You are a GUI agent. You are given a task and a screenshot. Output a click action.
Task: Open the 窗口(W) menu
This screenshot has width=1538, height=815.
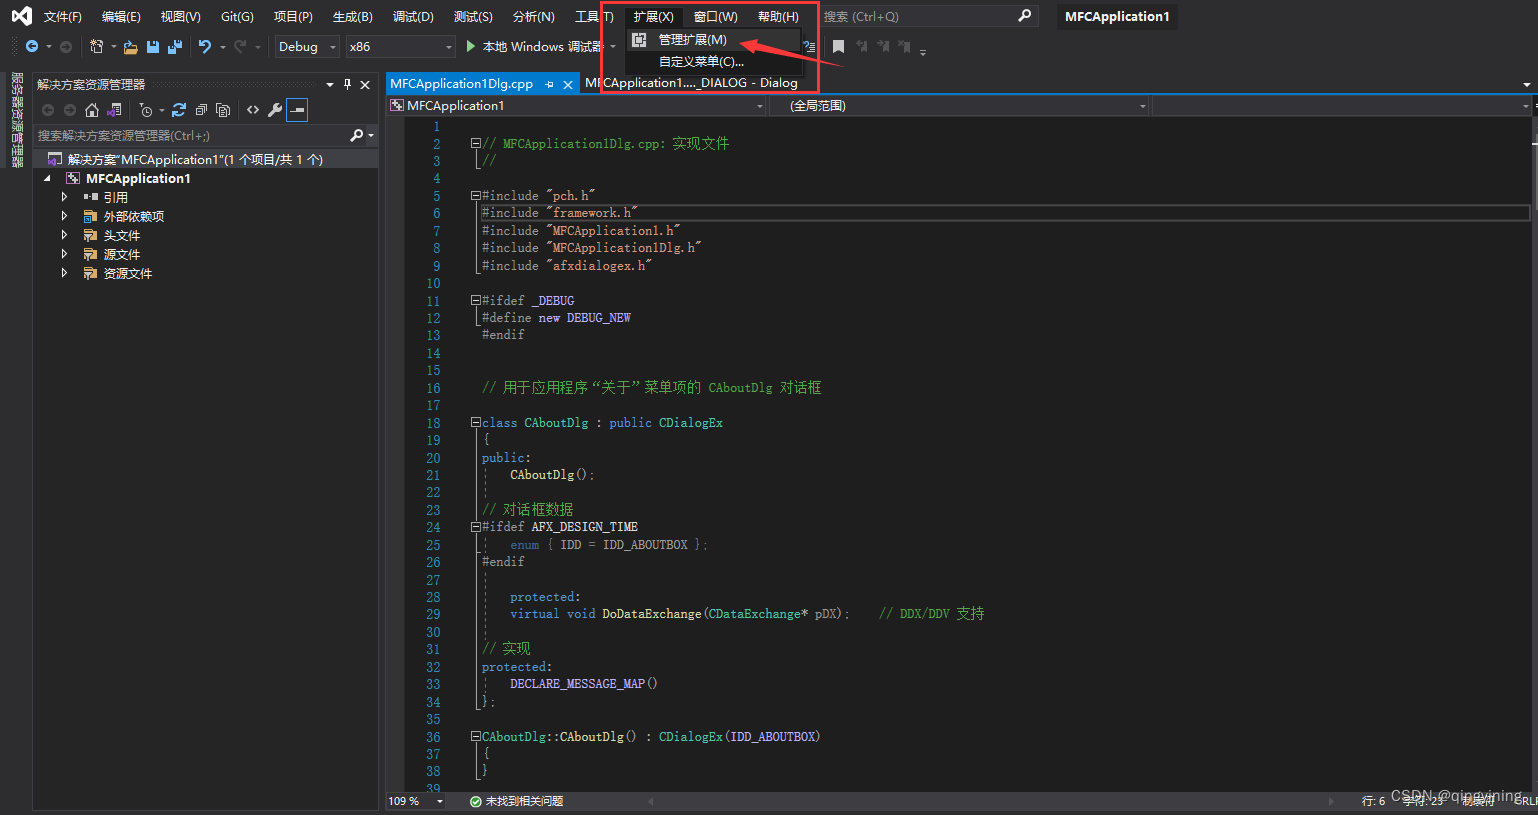click(x=715, y=16)
